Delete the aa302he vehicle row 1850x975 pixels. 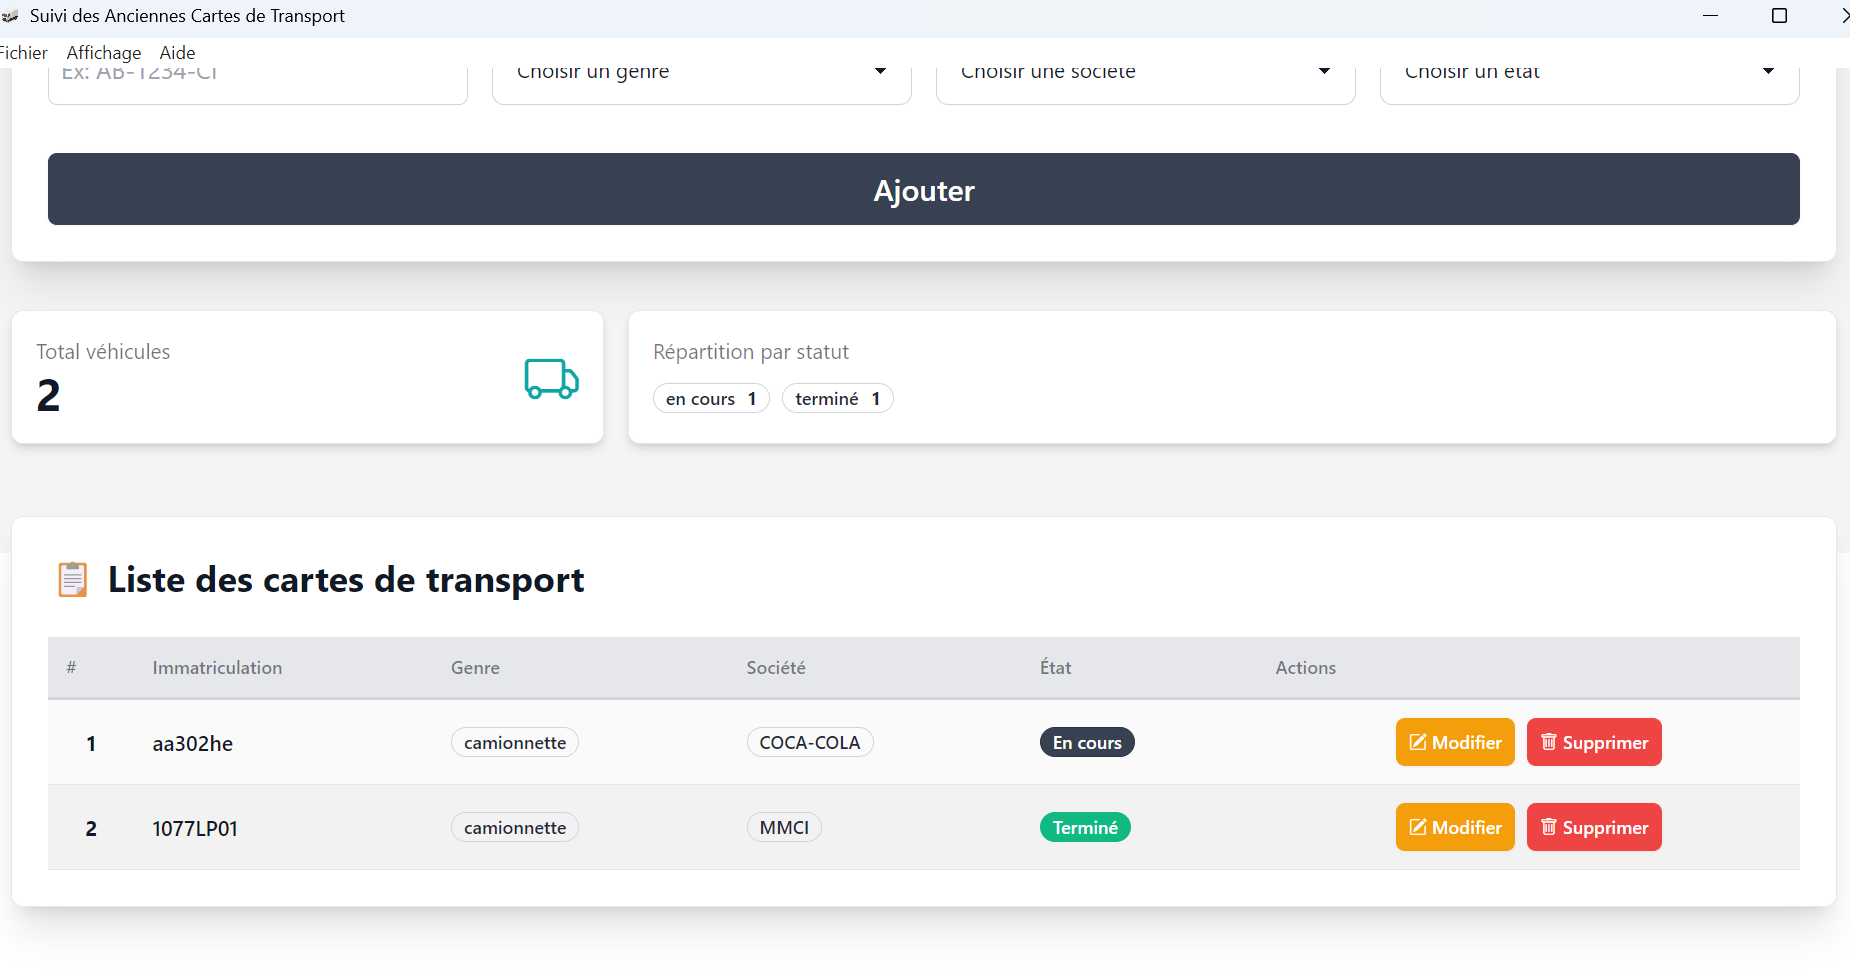1593,742
